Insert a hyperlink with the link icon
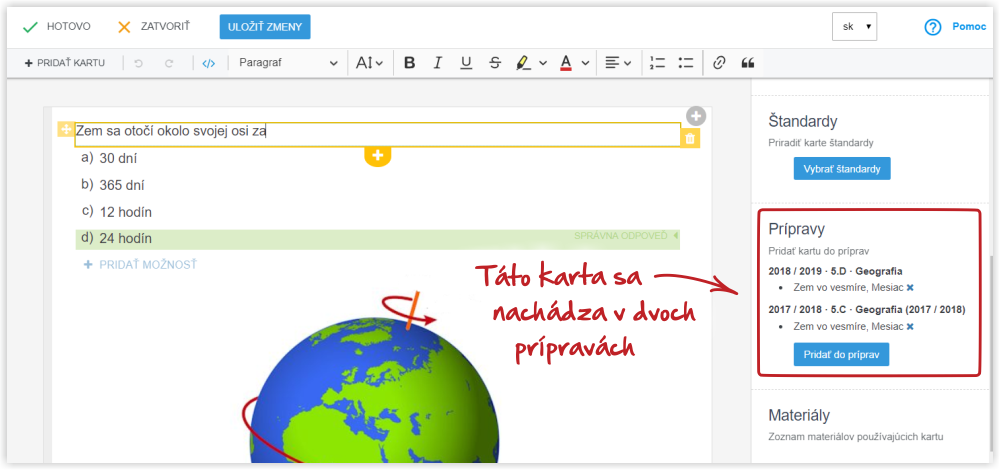 719,63
